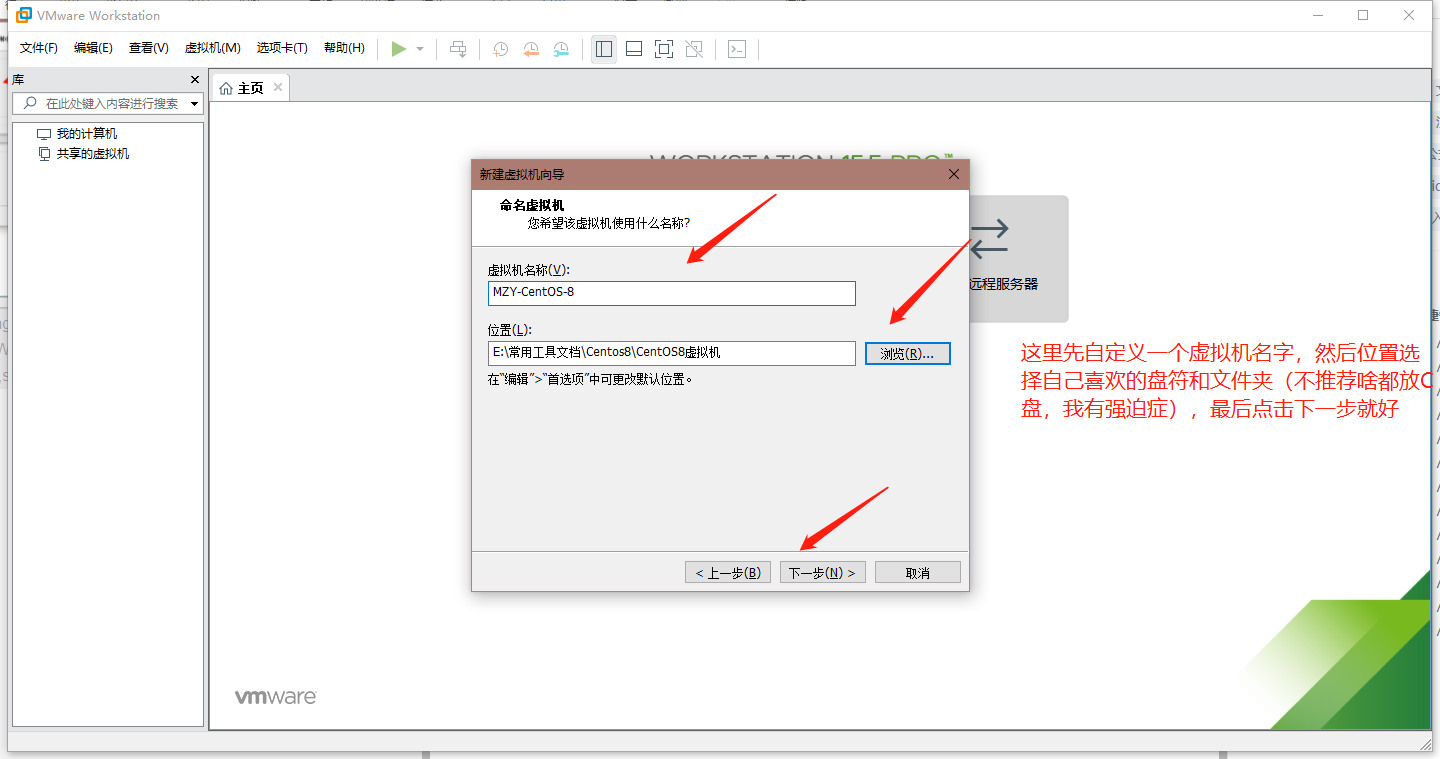This screenshot has height=759, width=1440.
Task: Close the 主页 tab
Action: (278, 87)
